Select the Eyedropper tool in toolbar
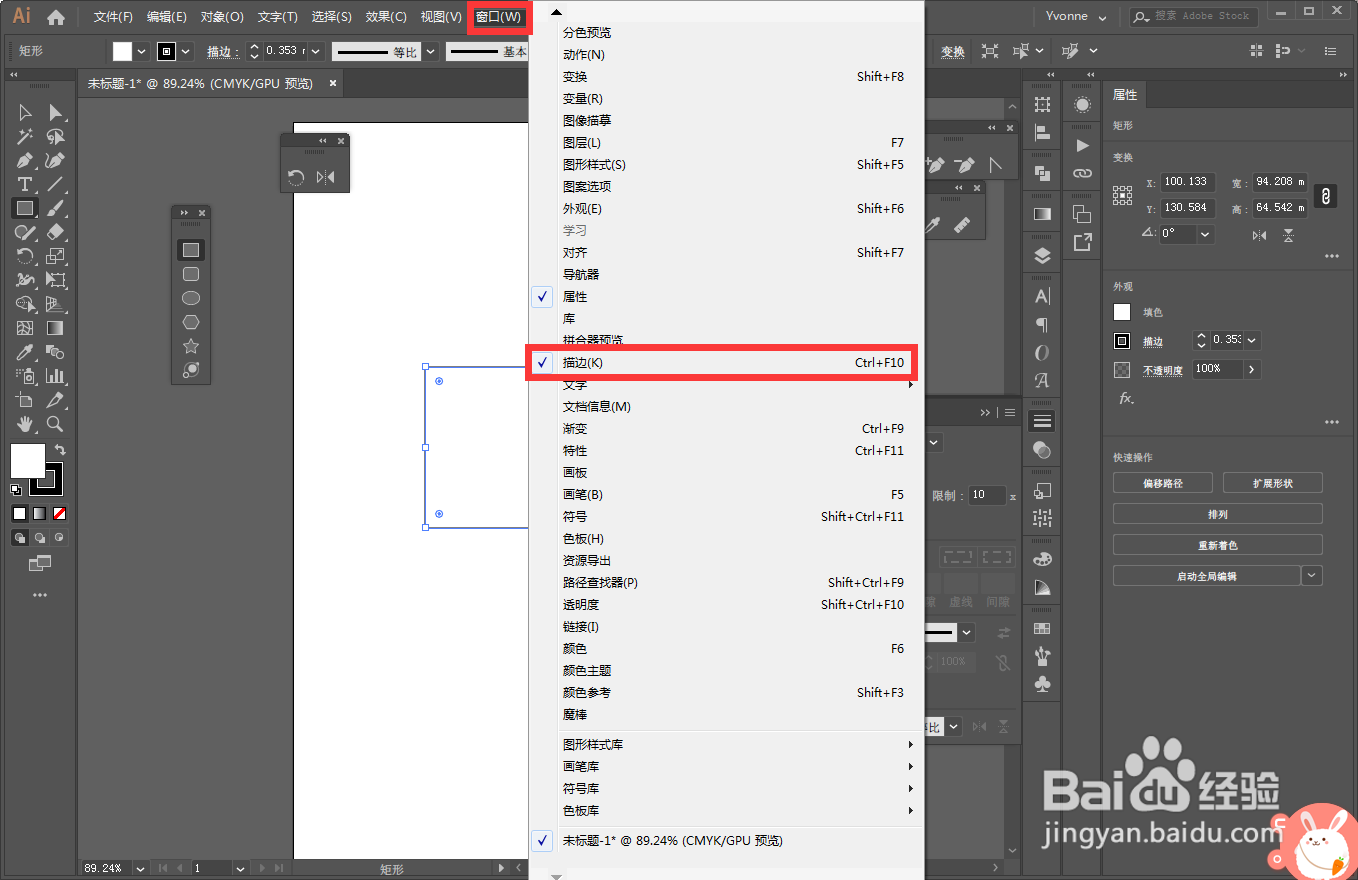 [25, 352]
